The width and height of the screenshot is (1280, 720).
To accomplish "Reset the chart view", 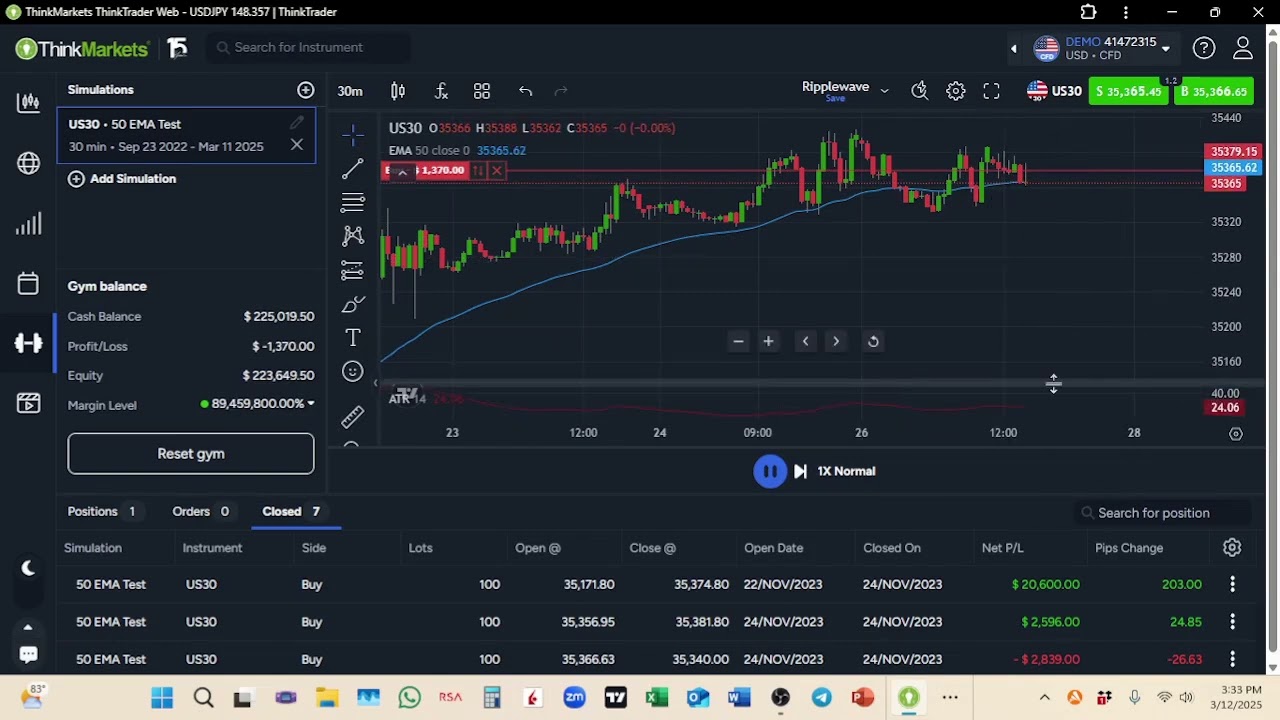I will click(x=873, y=342).
